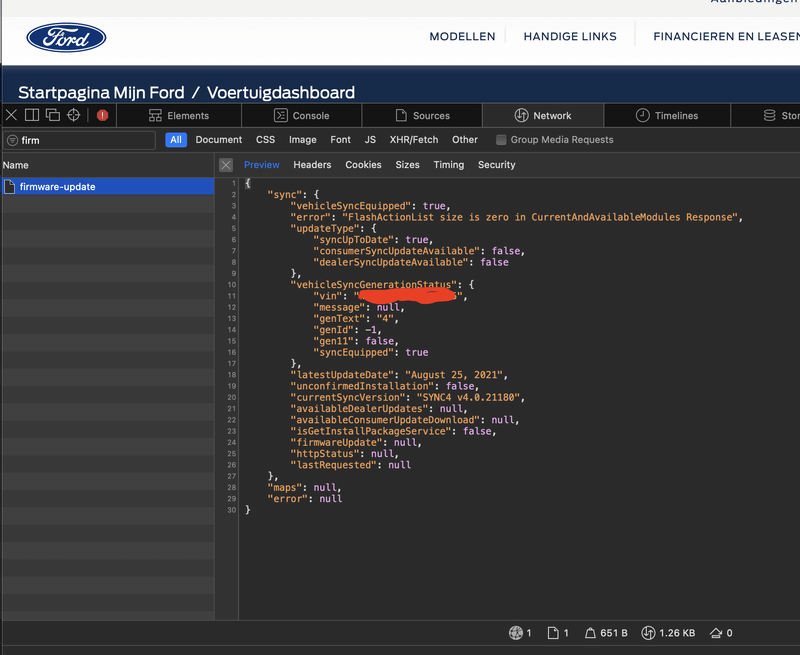Open the MODELLEN navigation menu
Viewport: 800px width, 655px height.
pos(462,36)
